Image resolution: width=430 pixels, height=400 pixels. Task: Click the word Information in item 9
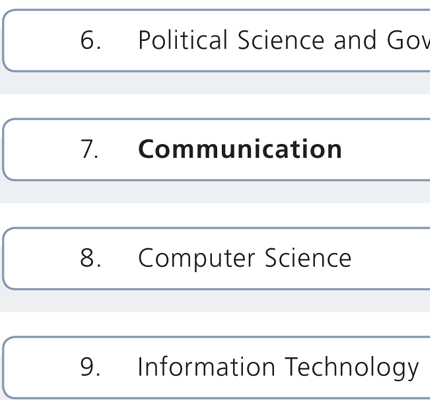(x=206, y=367)
